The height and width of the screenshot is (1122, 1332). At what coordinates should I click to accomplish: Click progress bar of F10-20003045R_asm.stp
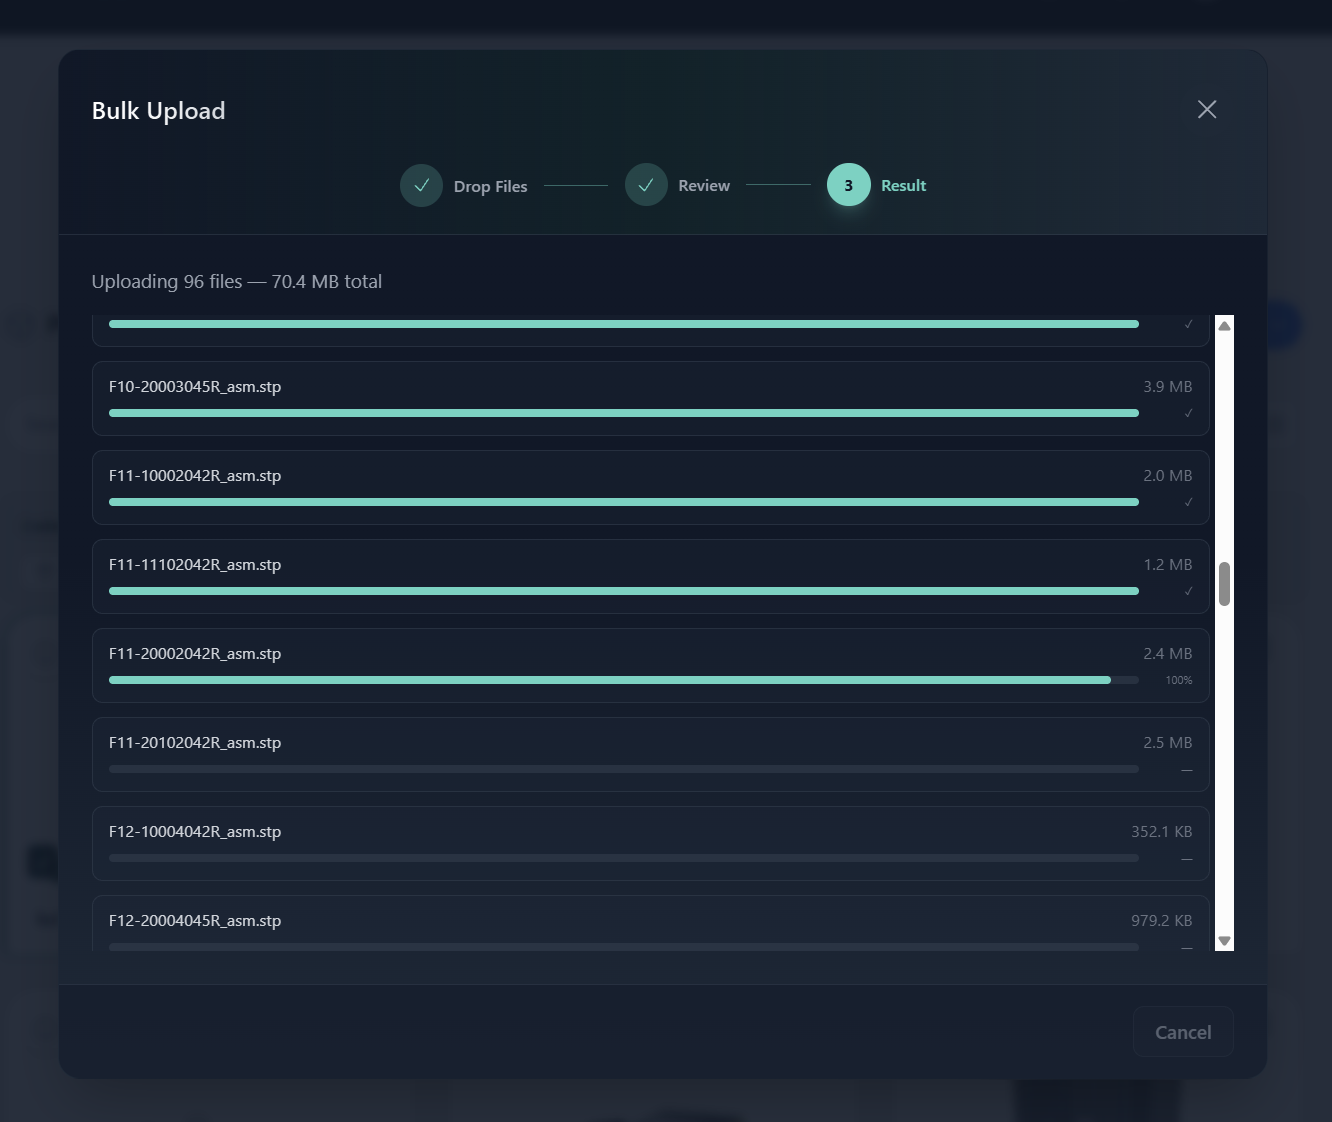tap(624, 413)
